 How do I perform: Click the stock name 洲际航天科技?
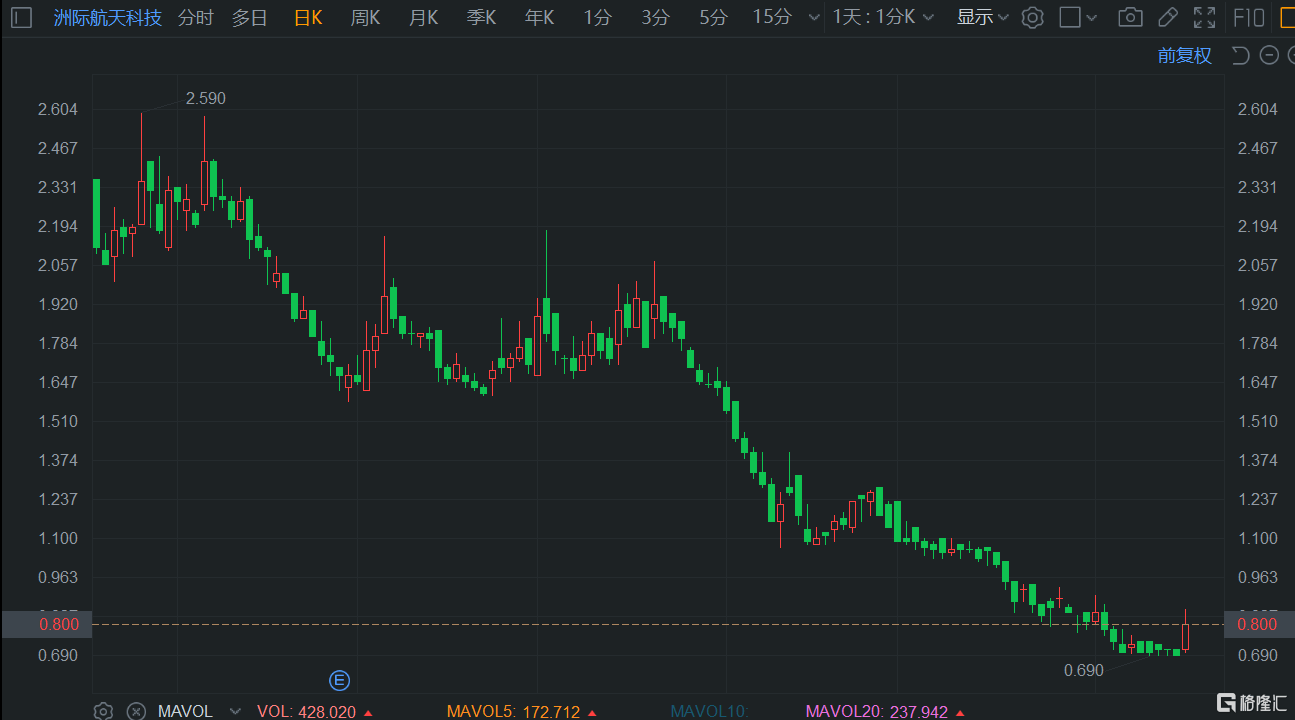click(108, 17)
